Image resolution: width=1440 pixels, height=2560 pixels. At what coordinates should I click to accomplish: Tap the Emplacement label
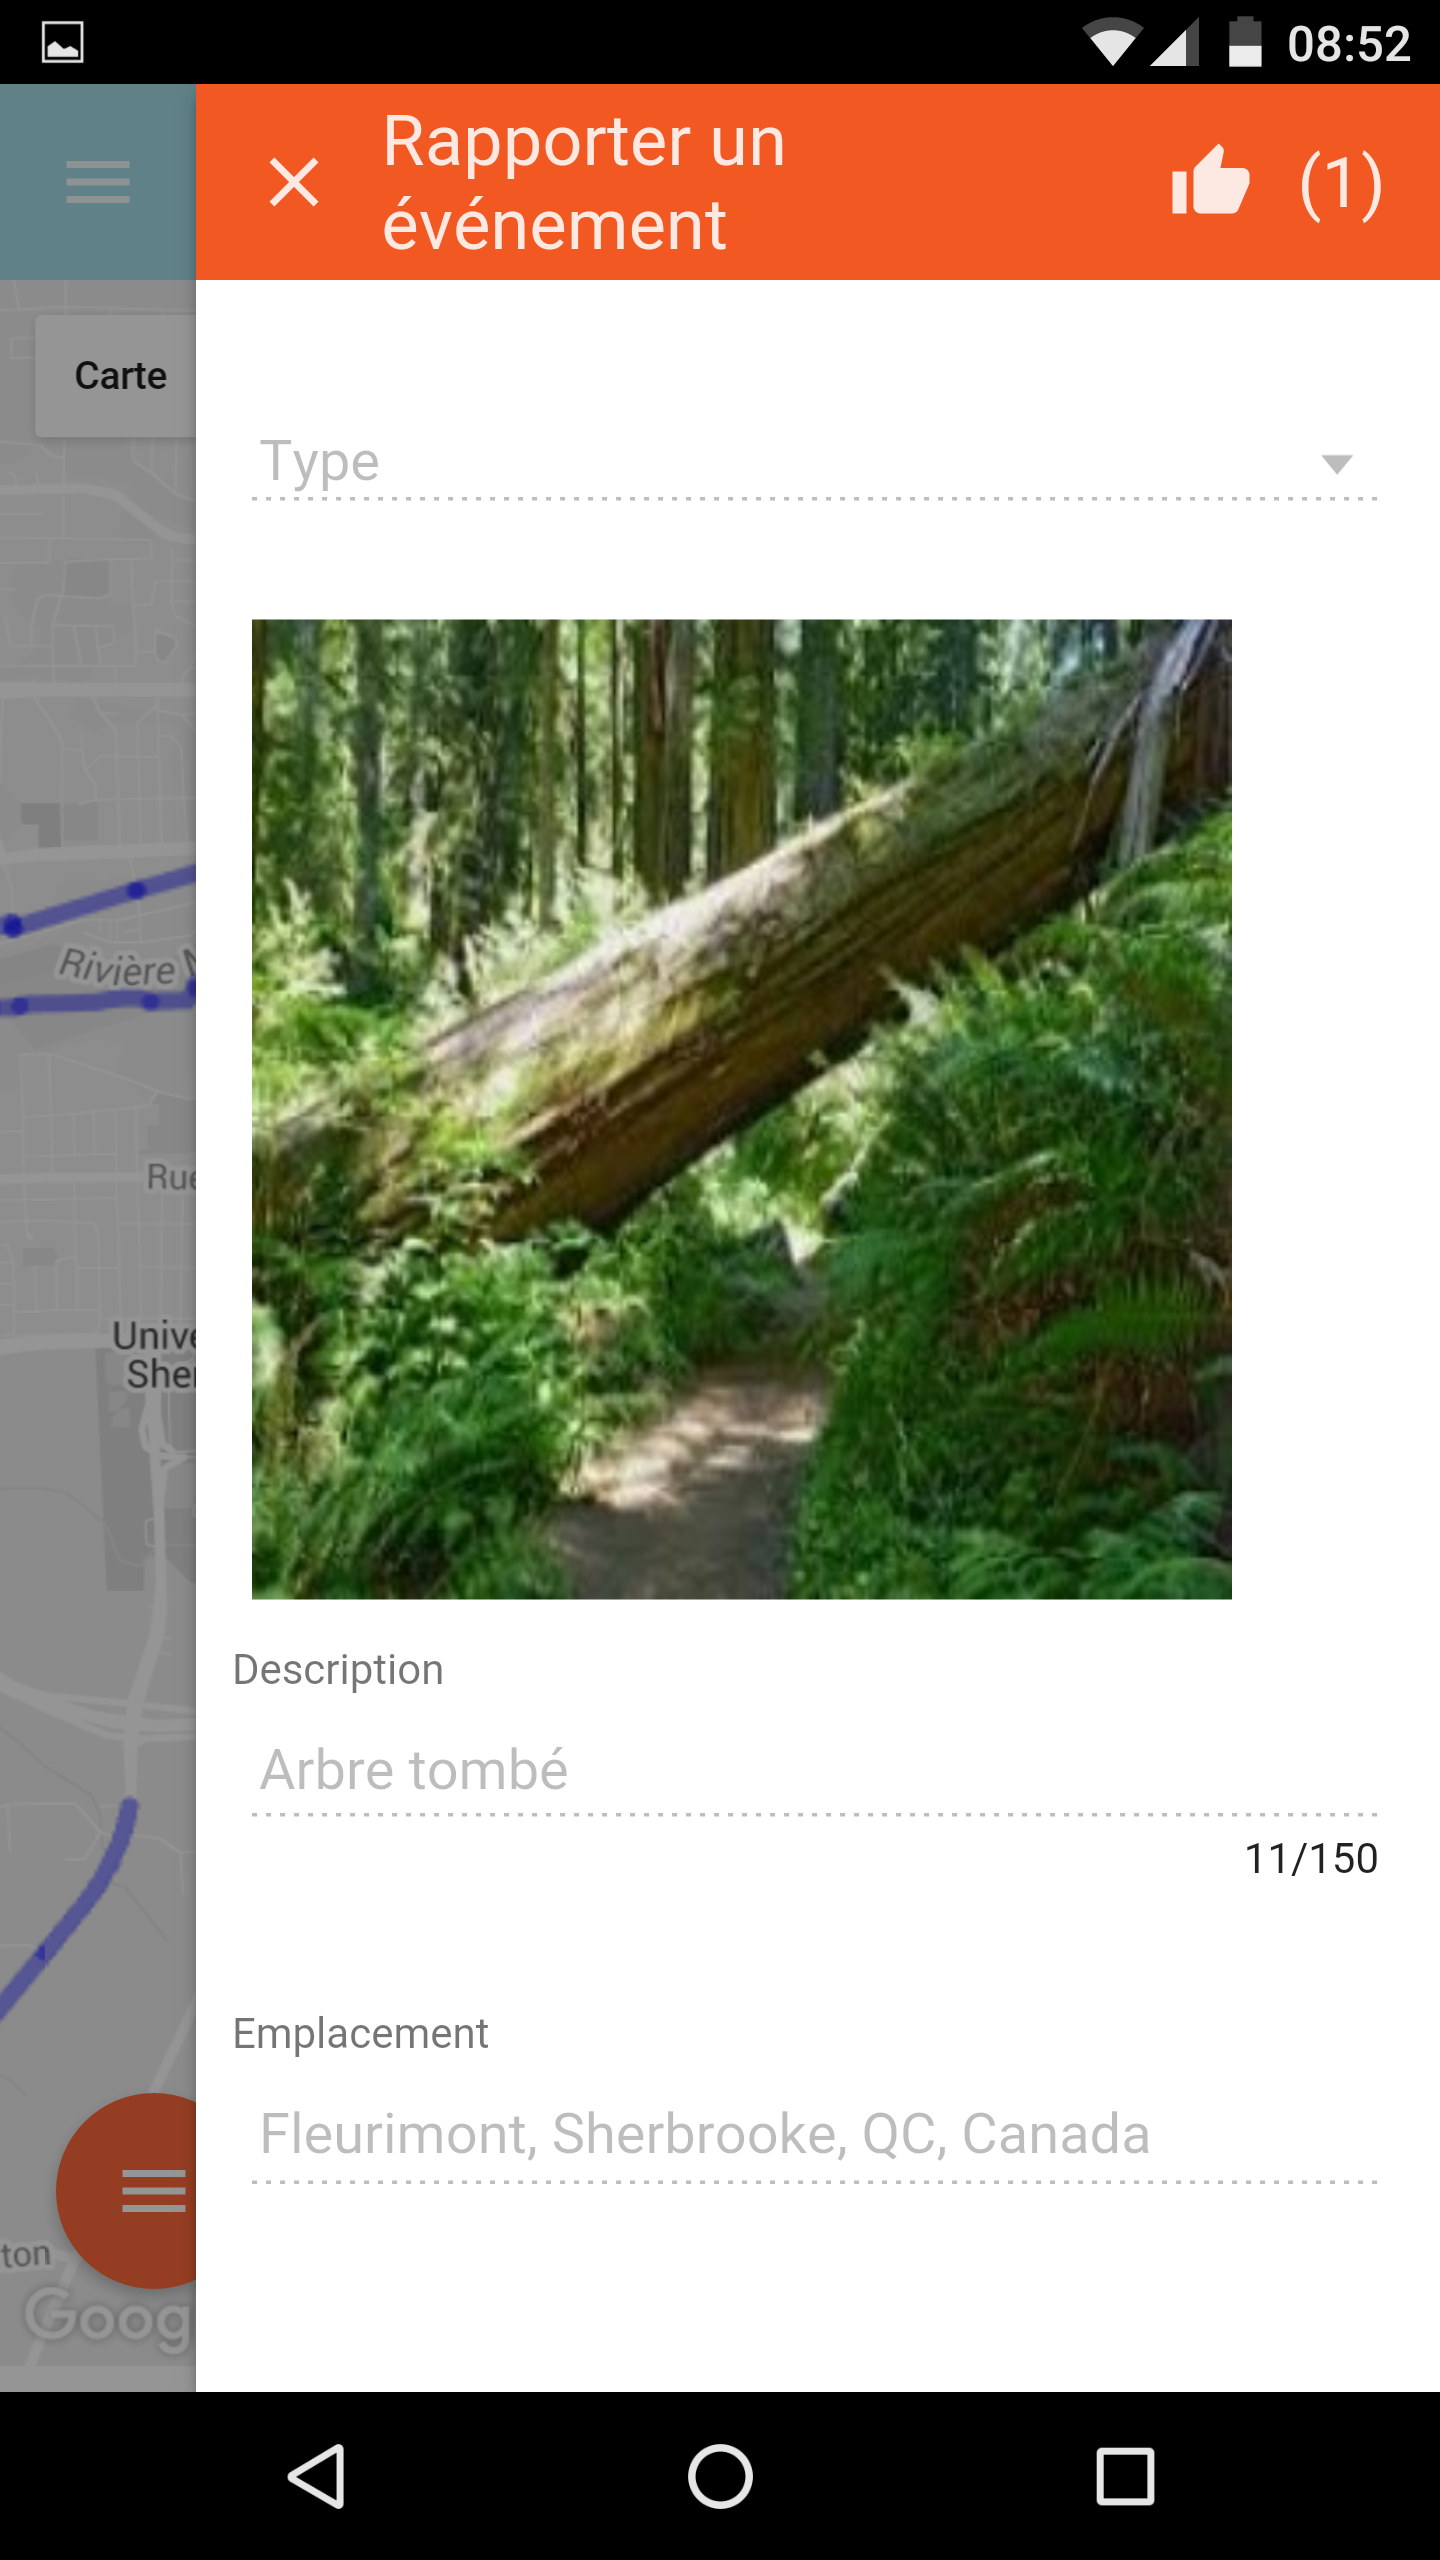pyautogui.click(x=360, y=2034)
